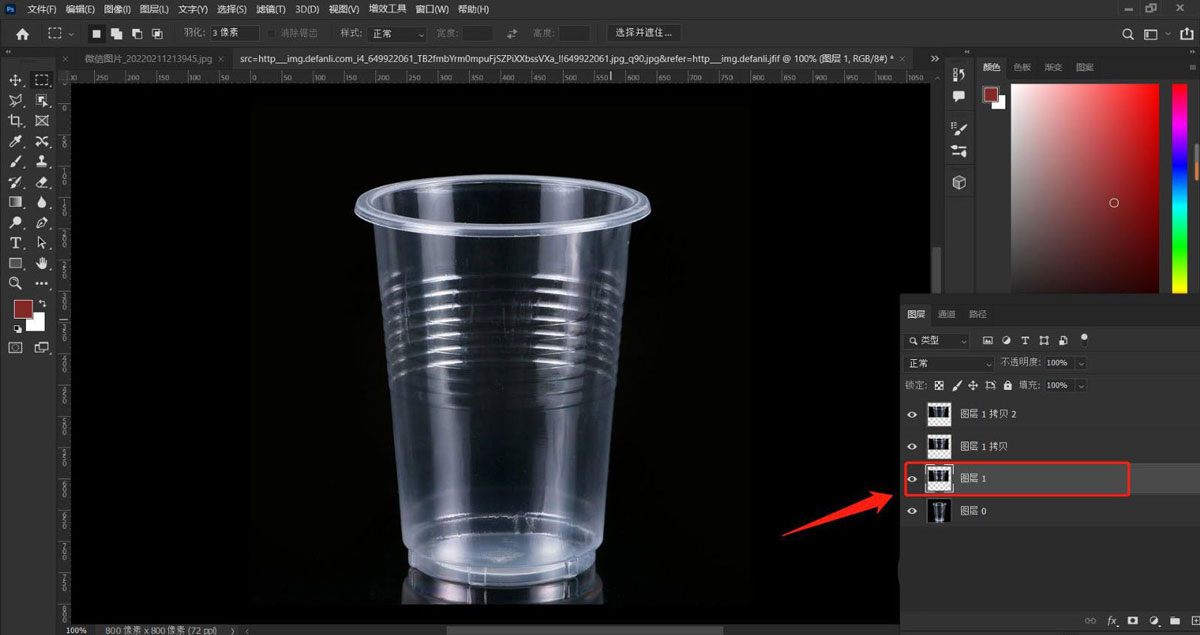1200x635 pixels.
Task: Toggle visibility of 图层 0
Action: [x=912, y=511]
